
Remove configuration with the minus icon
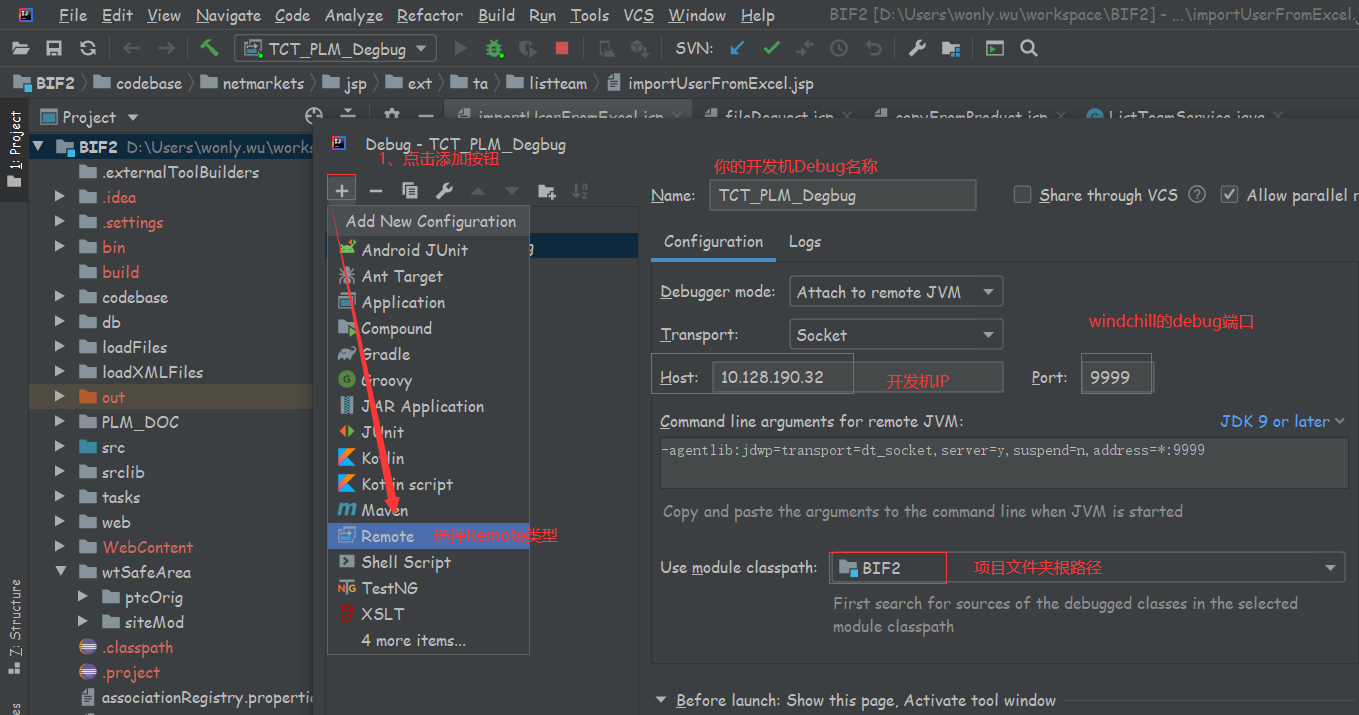374,188
